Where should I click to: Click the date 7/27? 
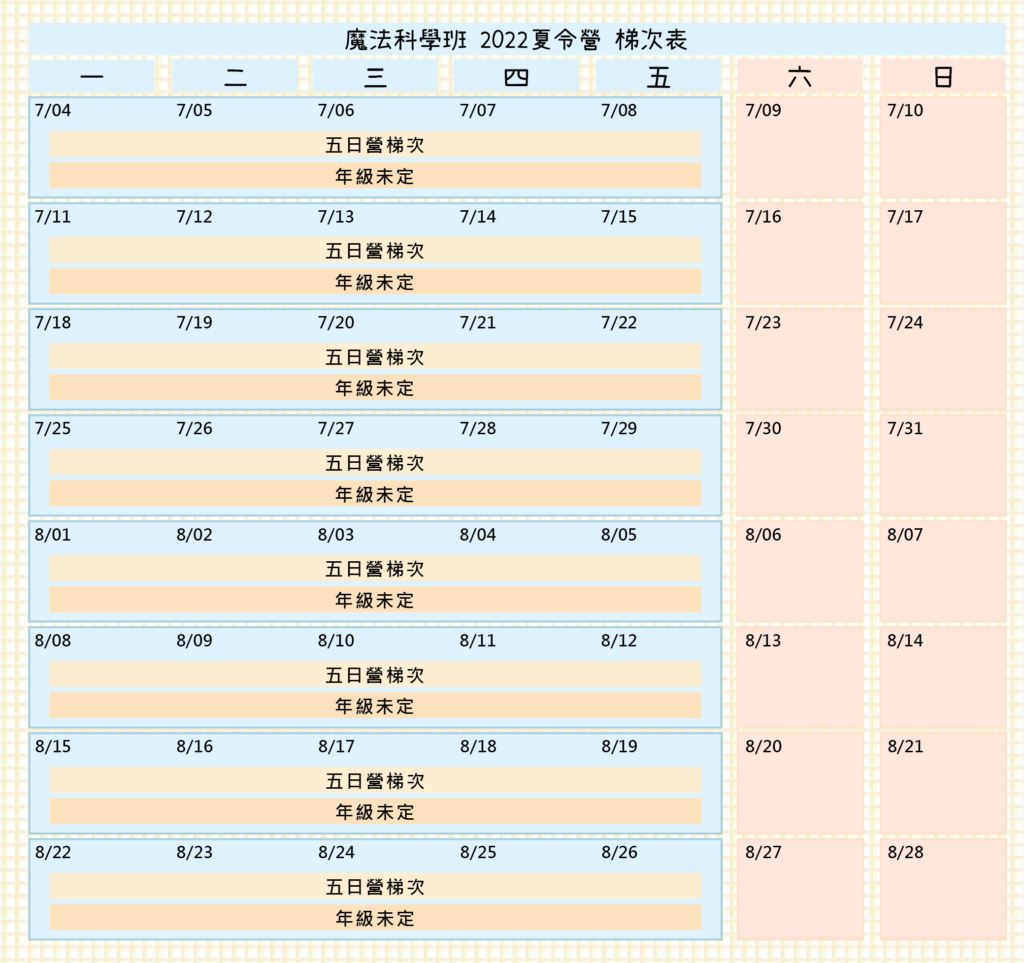(x=336, y=429)
